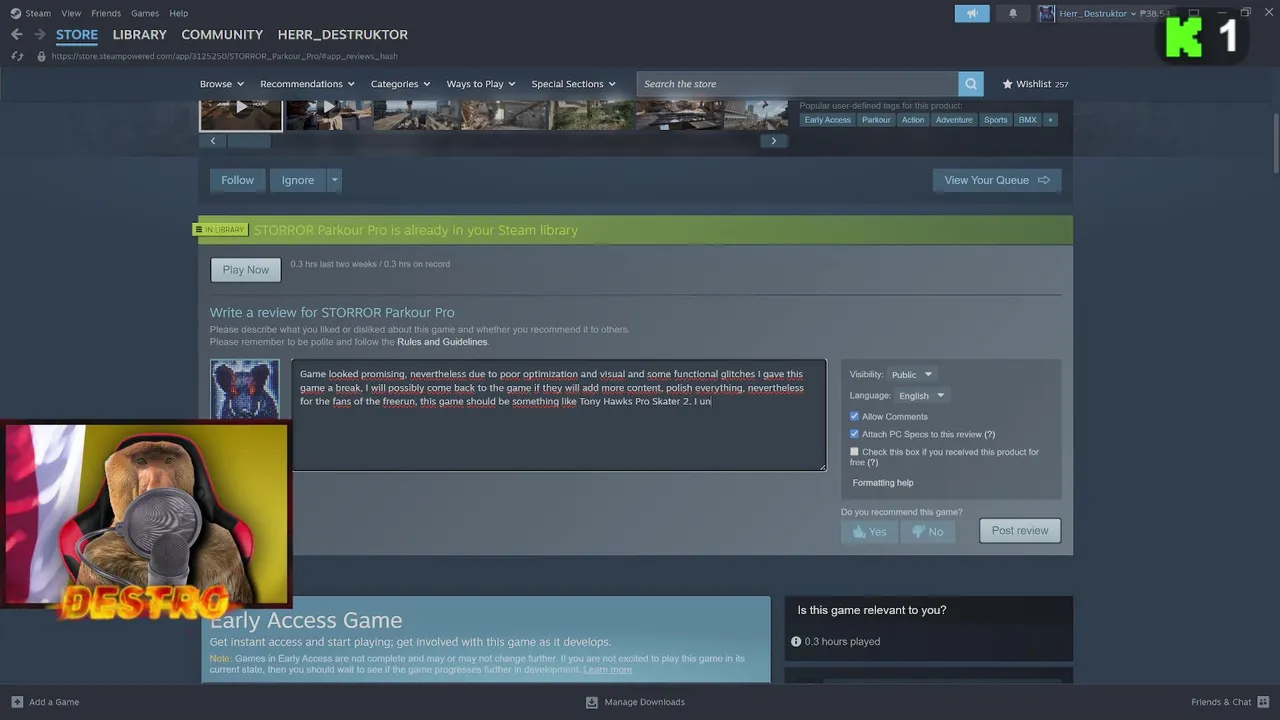Viewport: 1280px width, 720px height.
Task: Open Friends & Chat
Action: pos(1230,702)
